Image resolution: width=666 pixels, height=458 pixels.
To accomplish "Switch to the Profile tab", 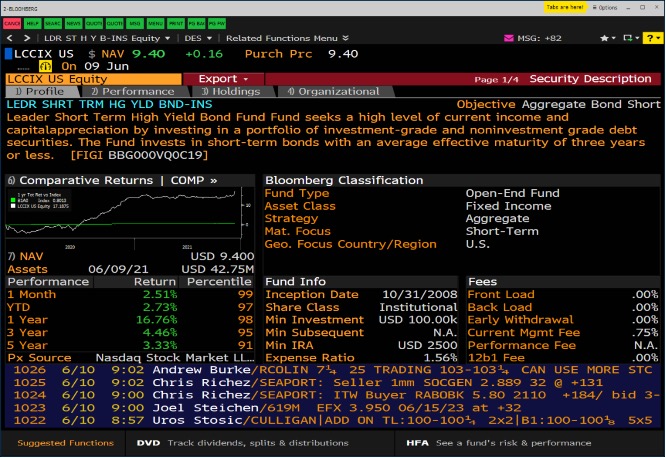I will click(x=42, y=91).
